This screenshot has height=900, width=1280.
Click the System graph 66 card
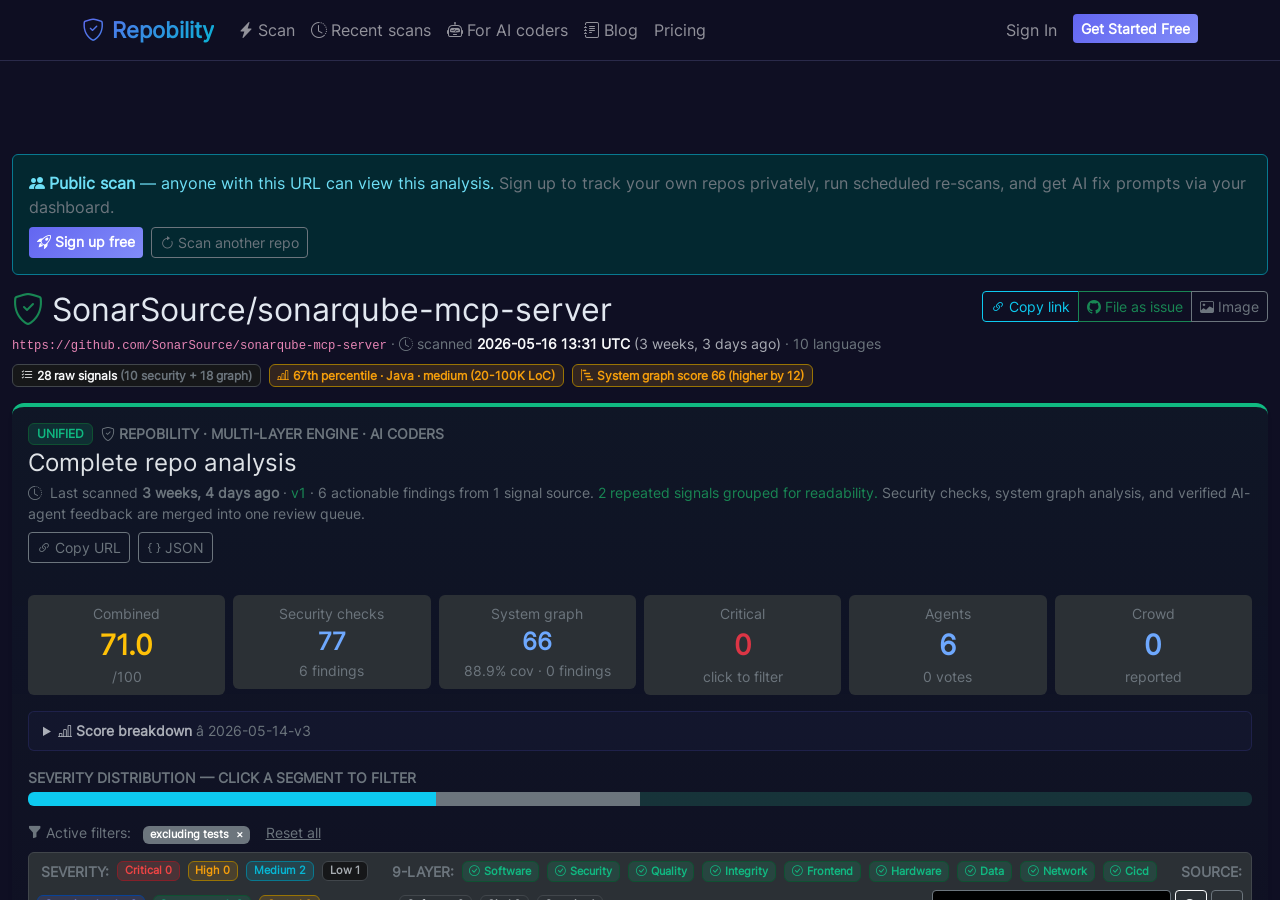click(537, 642)
